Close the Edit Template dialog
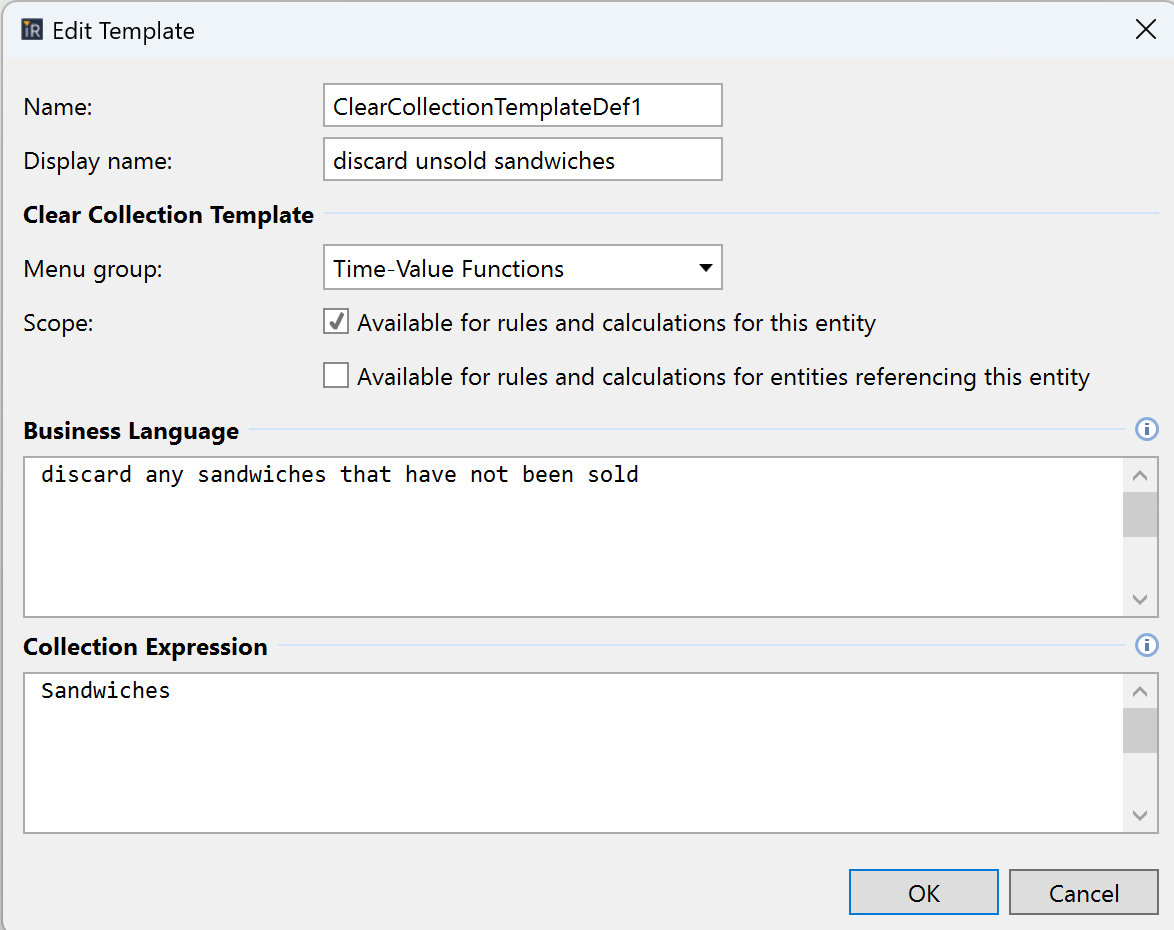This screenshot has width=1174, height=930. [1145, 30]
